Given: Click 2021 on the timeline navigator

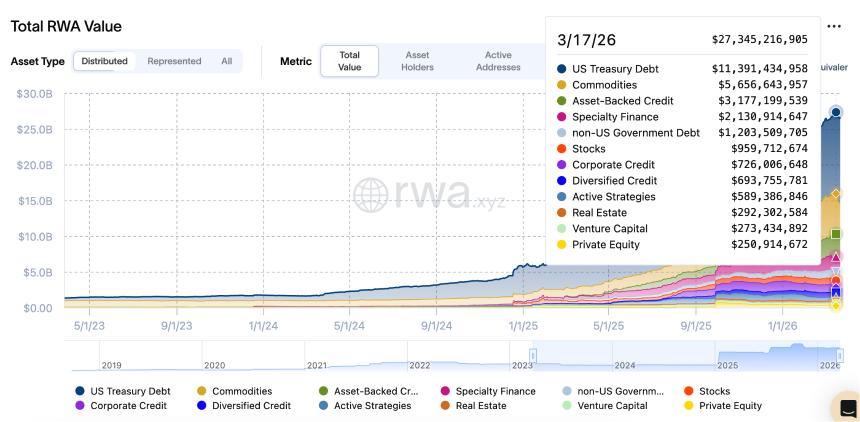Looking at the screenshot, I should pos(316,365).
